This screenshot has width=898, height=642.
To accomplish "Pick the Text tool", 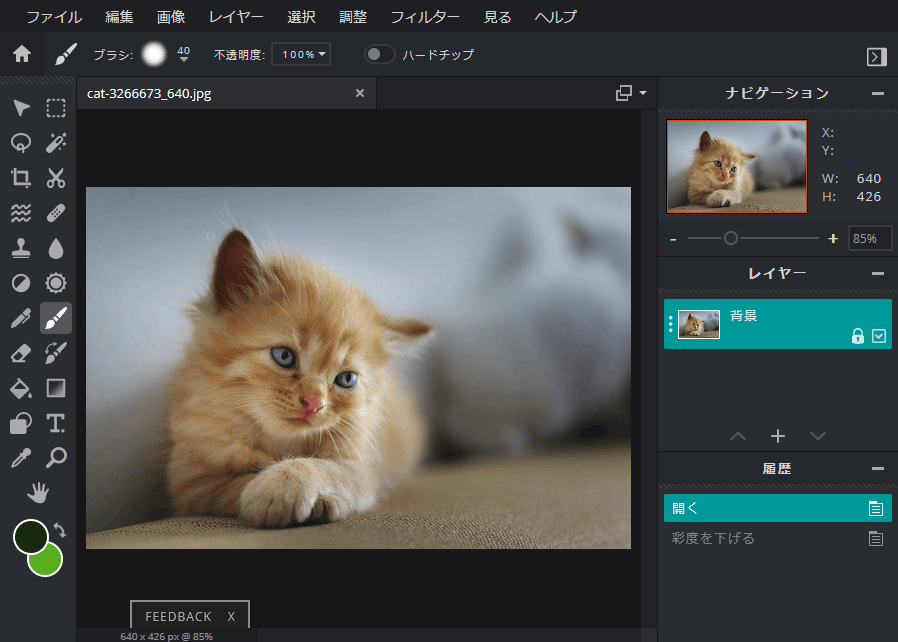I will point(55,423).
